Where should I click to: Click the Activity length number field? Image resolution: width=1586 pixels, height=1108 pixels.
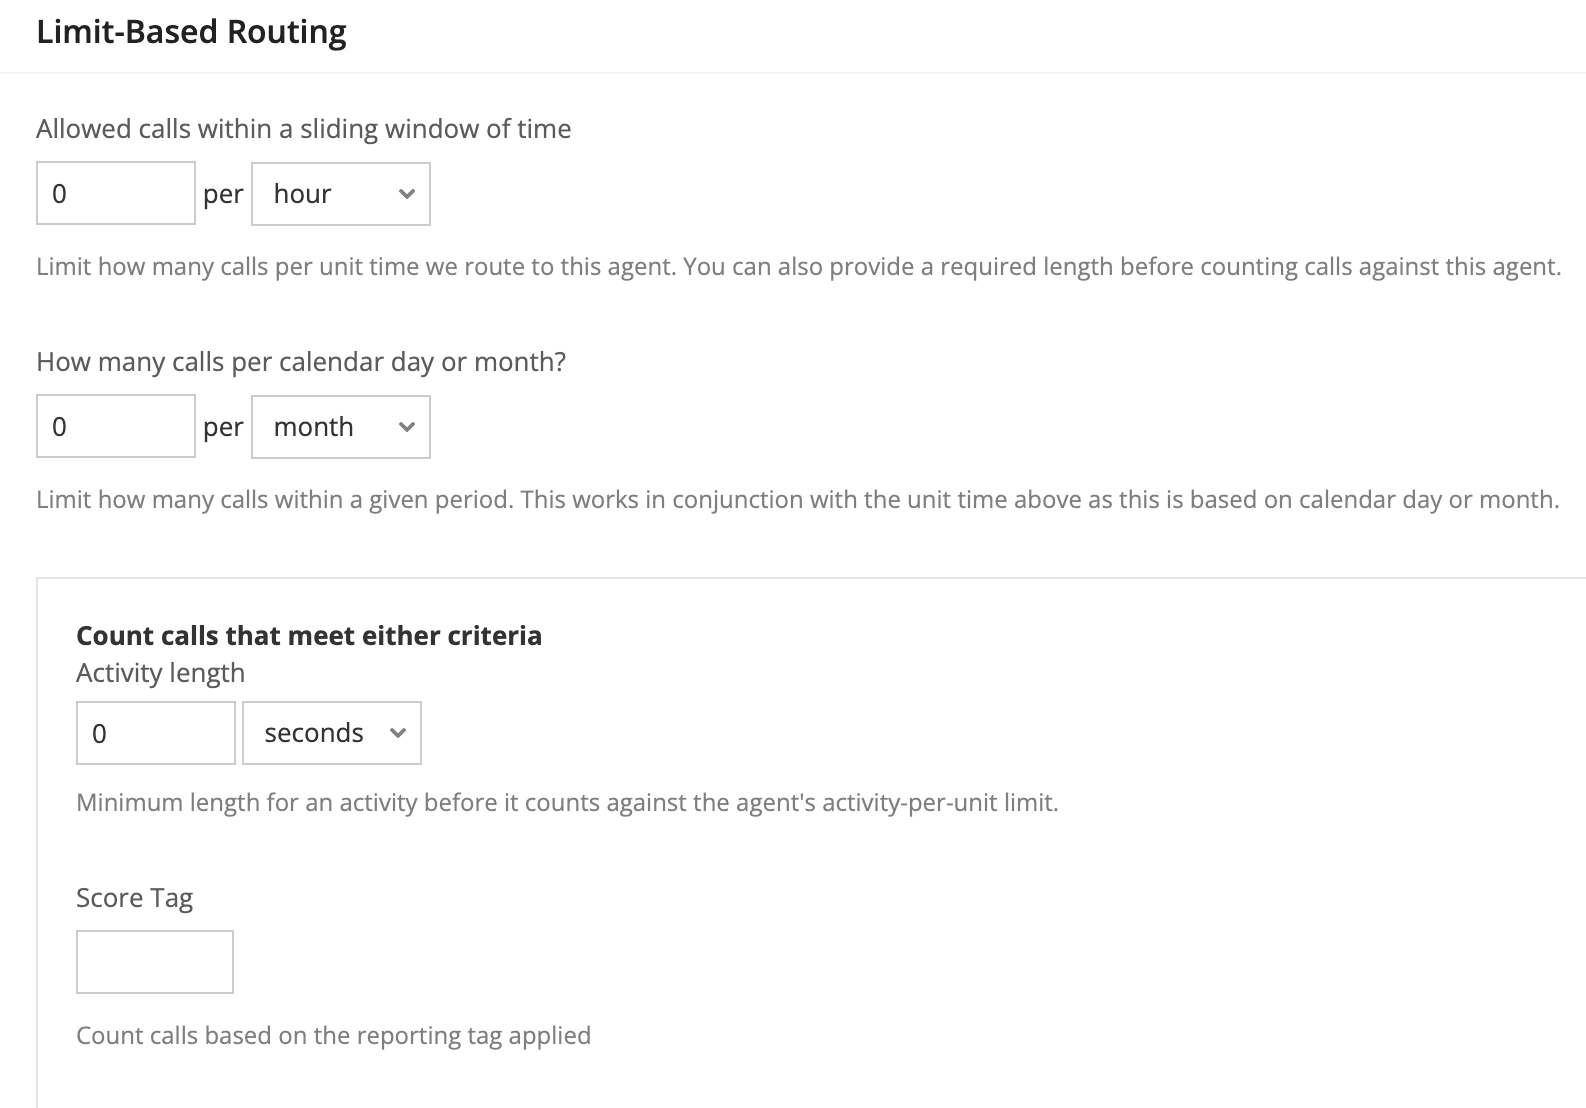[156, 733]
